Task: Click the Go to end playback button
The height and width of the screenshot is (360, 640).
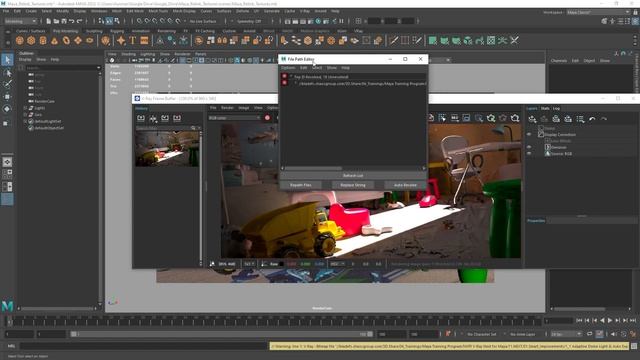Action: (633, 321)
